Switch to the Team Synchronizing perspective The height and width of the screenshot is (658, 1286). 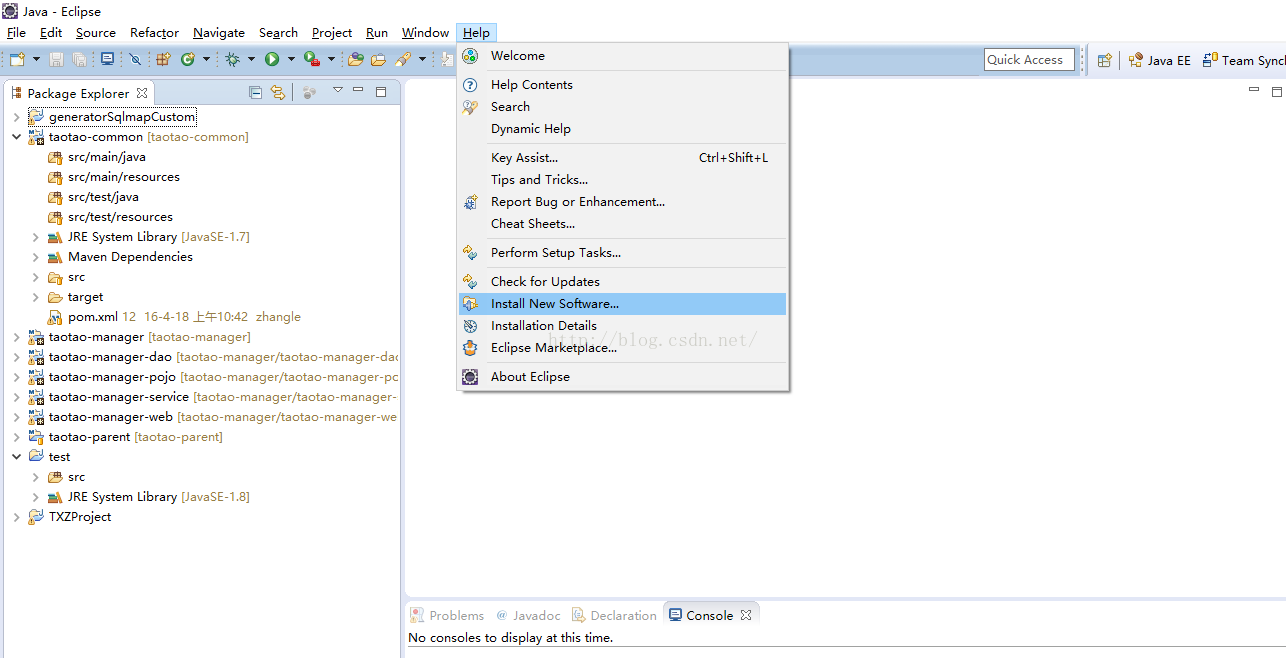tap(1244, 60)
